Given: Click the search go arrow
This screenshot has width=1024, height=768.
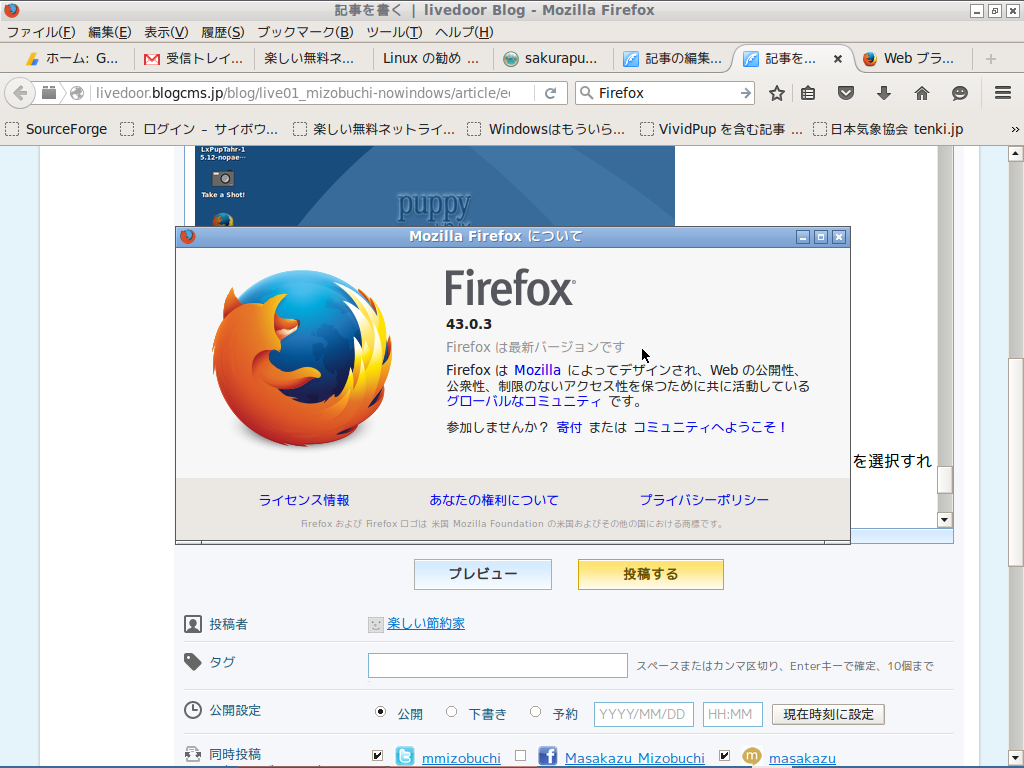Looking at the screenshot, I should 745,93.
